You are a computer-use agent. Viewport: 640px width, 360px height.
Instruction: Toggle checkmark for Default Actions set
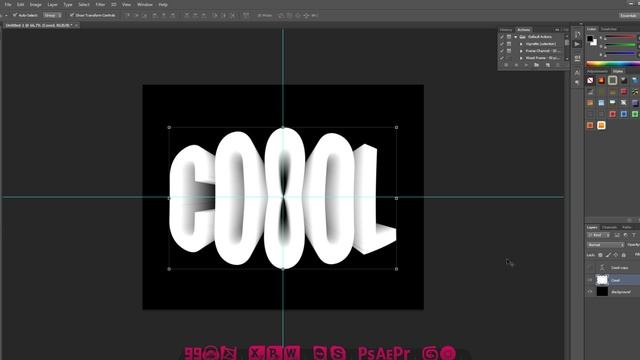(x=502, y=37)
